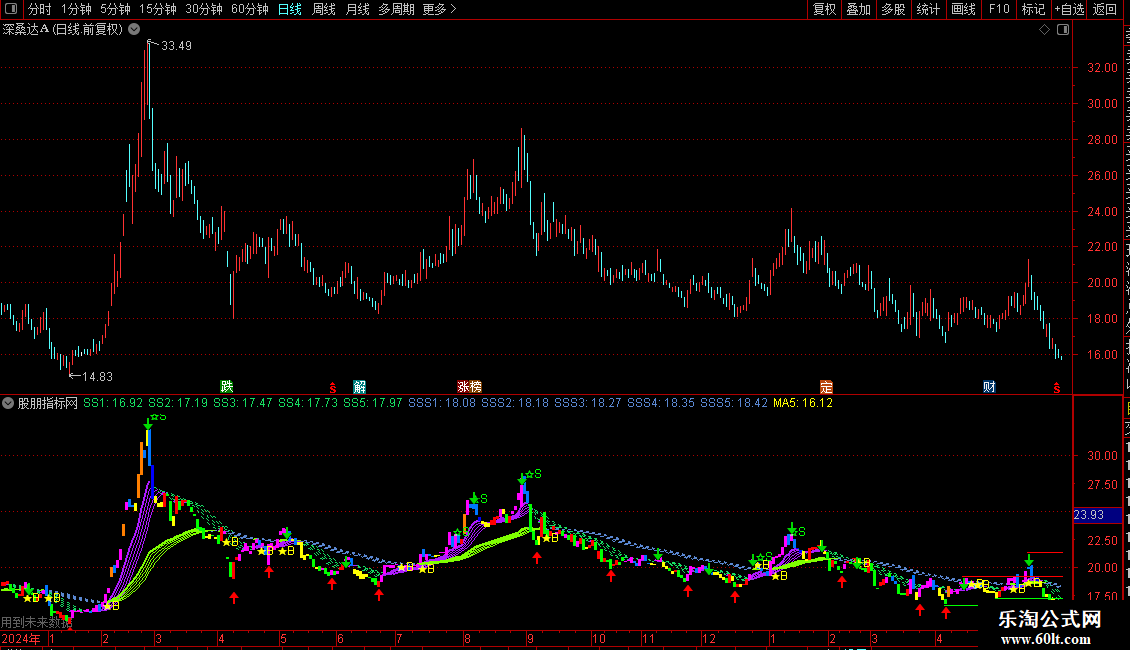This screenshot has width=1130, height=650.
Task: Toggle the right panel icon near chart top
Action: click(x=1063, y=30)
